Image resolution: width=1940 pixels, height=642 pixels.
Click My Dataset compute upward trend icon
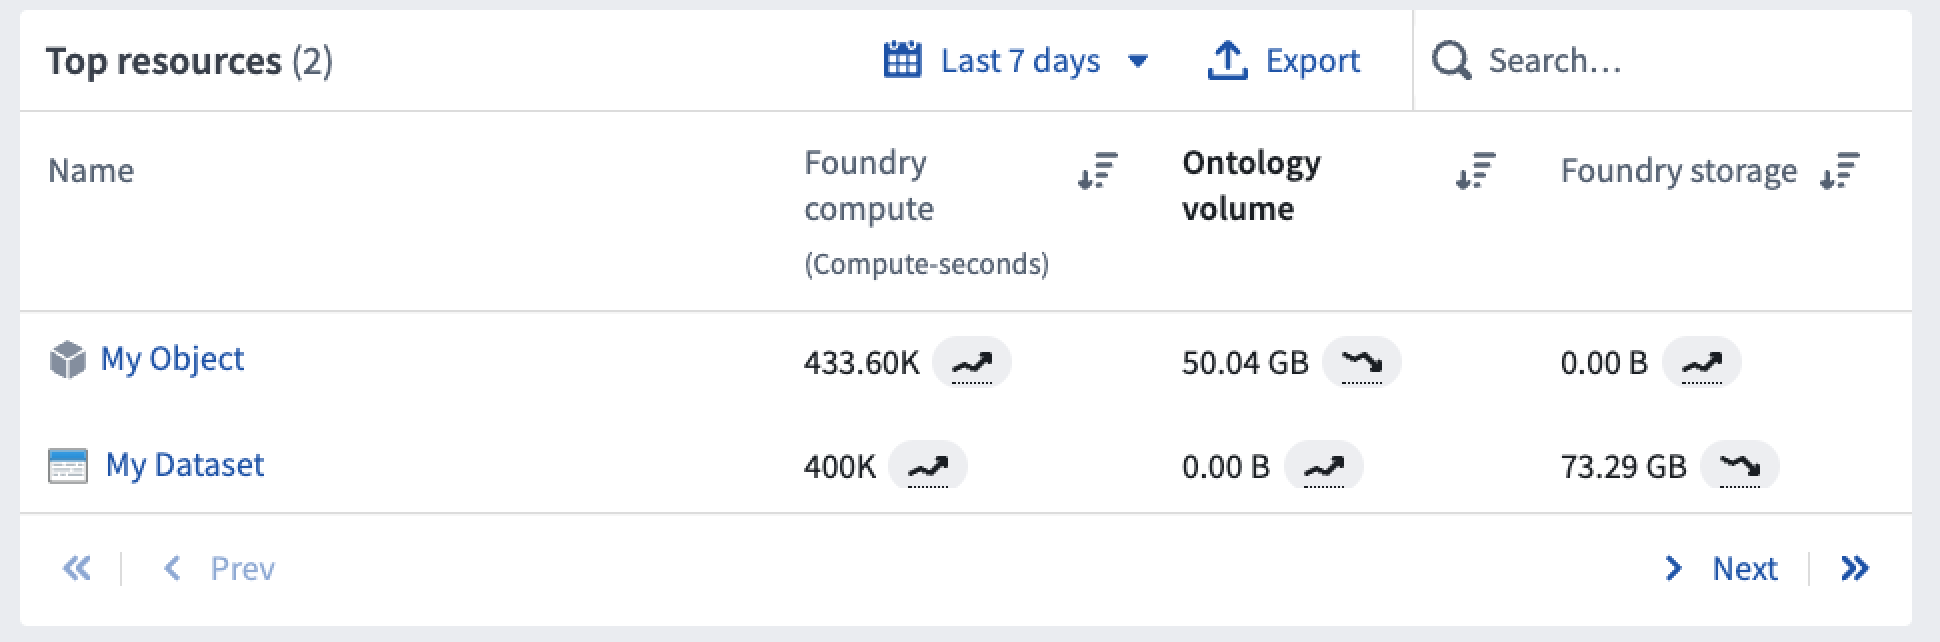[x=927, y=465]
